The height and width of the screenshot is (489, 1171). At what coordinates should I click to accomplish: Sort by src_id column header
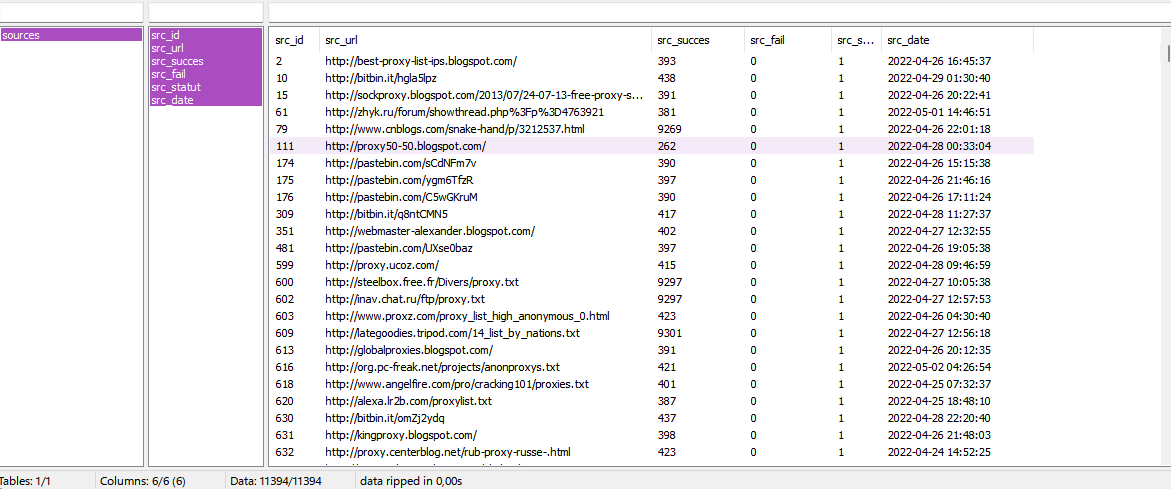[294, 40]
